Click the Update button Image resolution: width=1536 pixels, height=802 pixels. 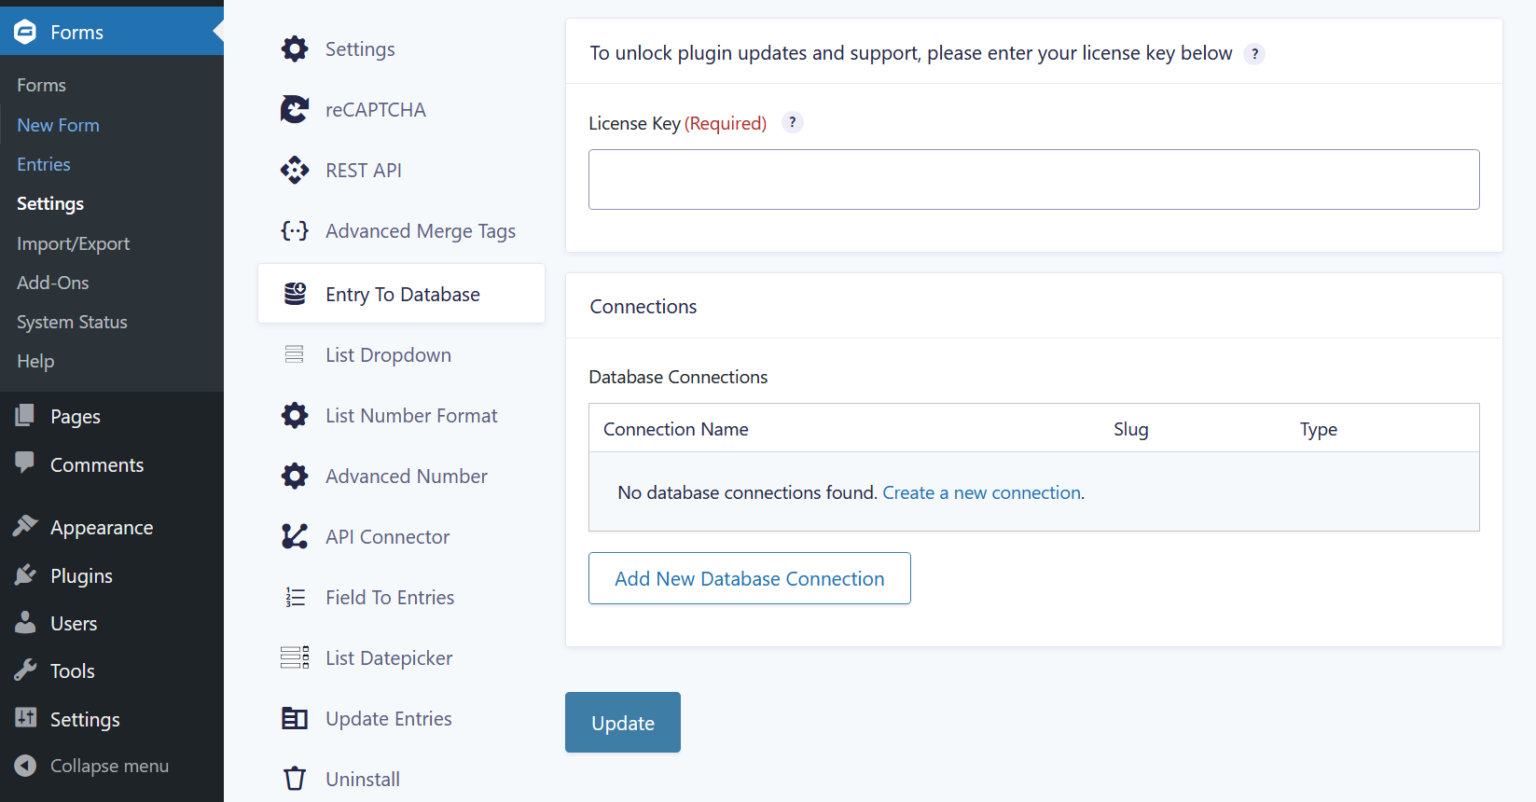[x=622, y=722]
